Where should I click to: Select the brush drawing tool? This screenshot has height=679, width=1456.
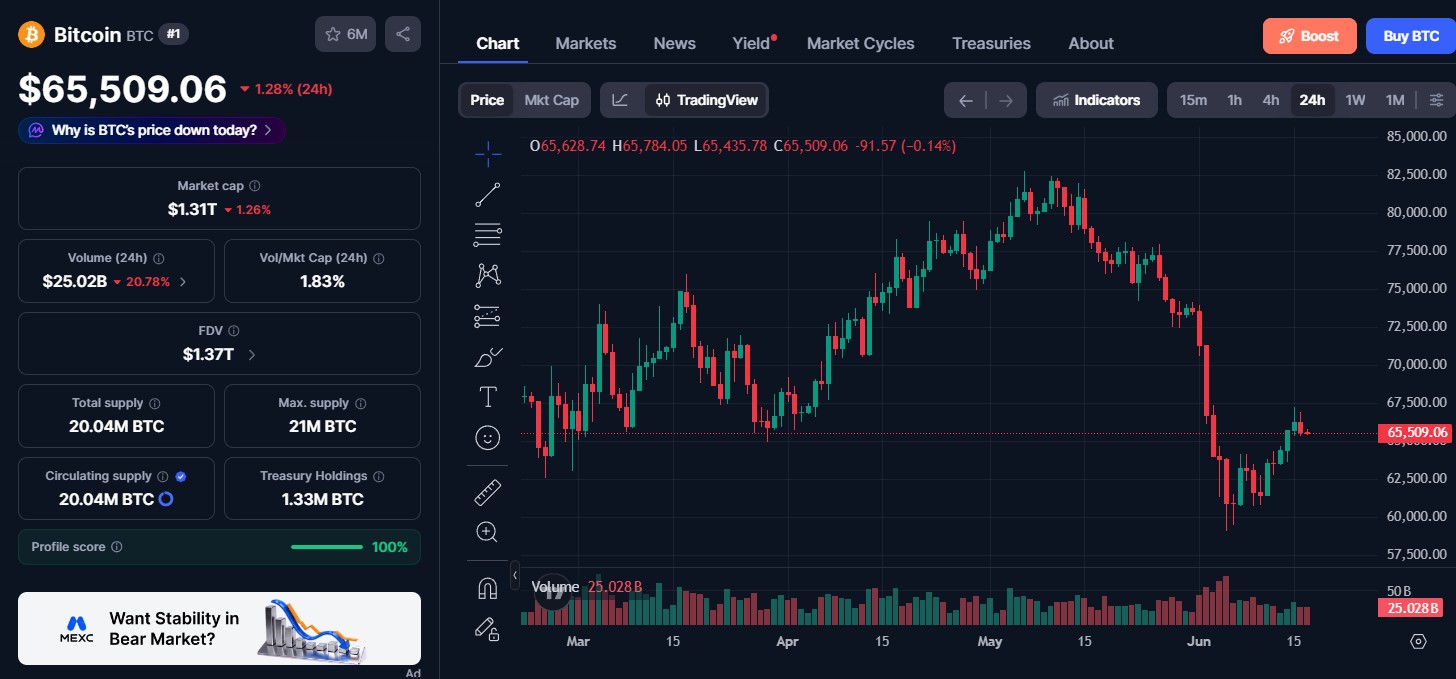[488, 356]
